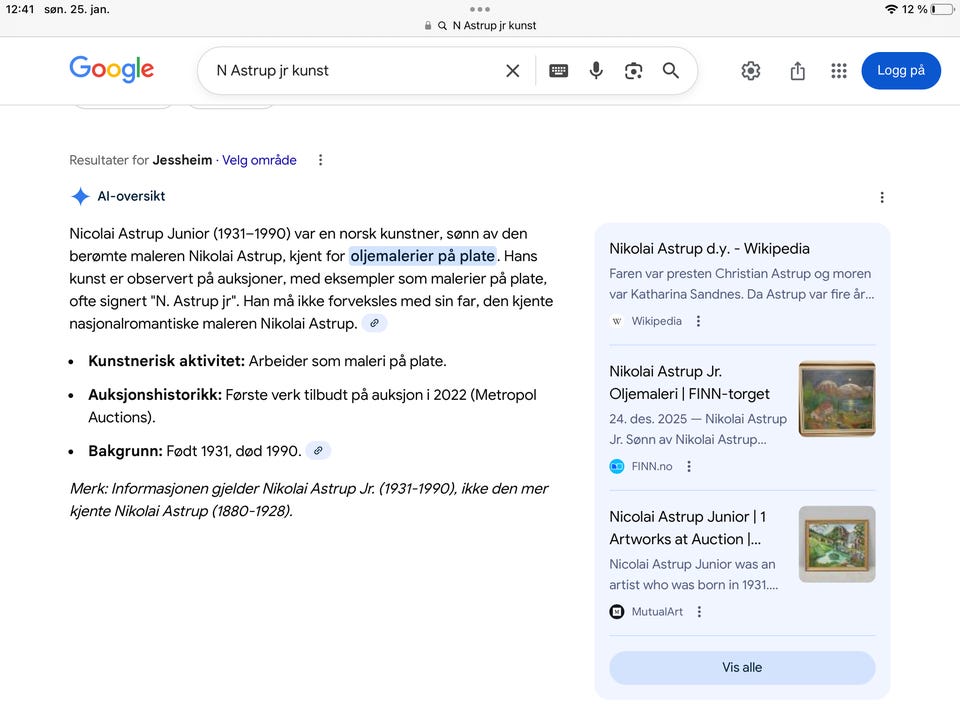Screen dimensions: 960x720
Task: Click the AI-oversikt sparkle icon
Action: click(80, 197)
